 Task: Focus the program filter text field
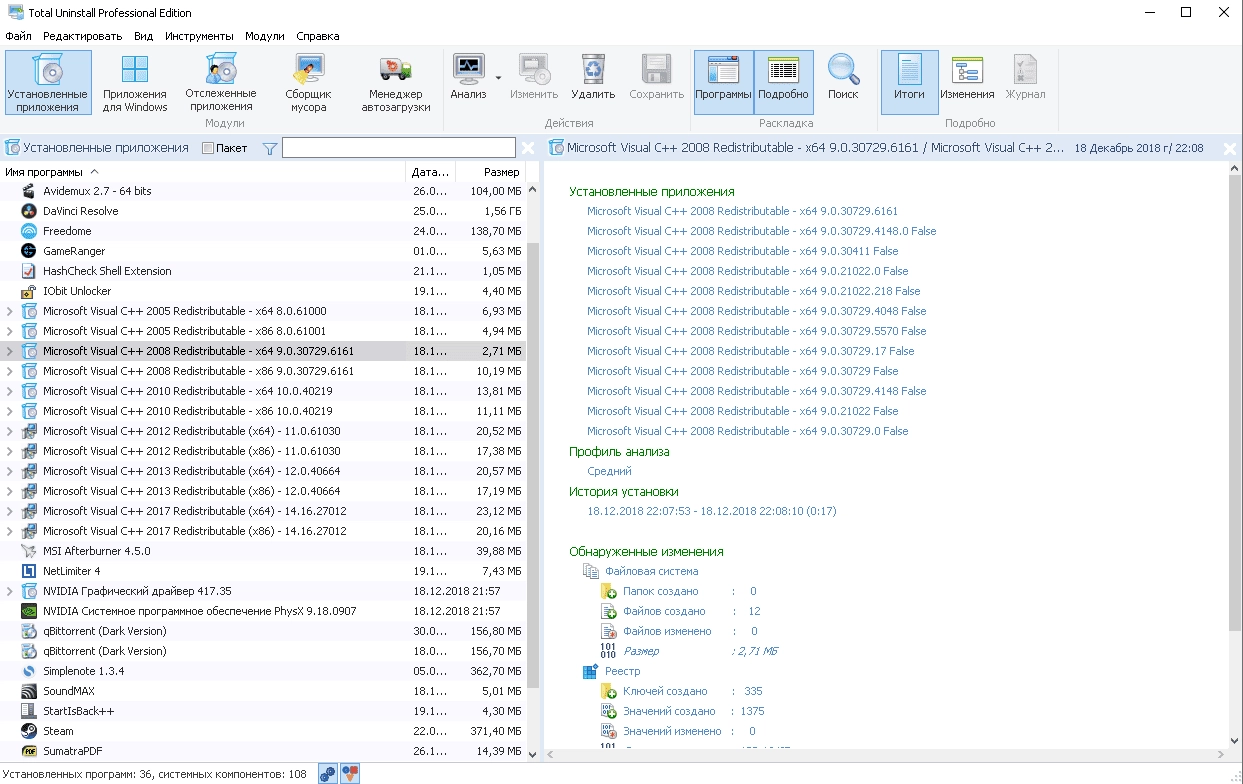click(399, 148)
